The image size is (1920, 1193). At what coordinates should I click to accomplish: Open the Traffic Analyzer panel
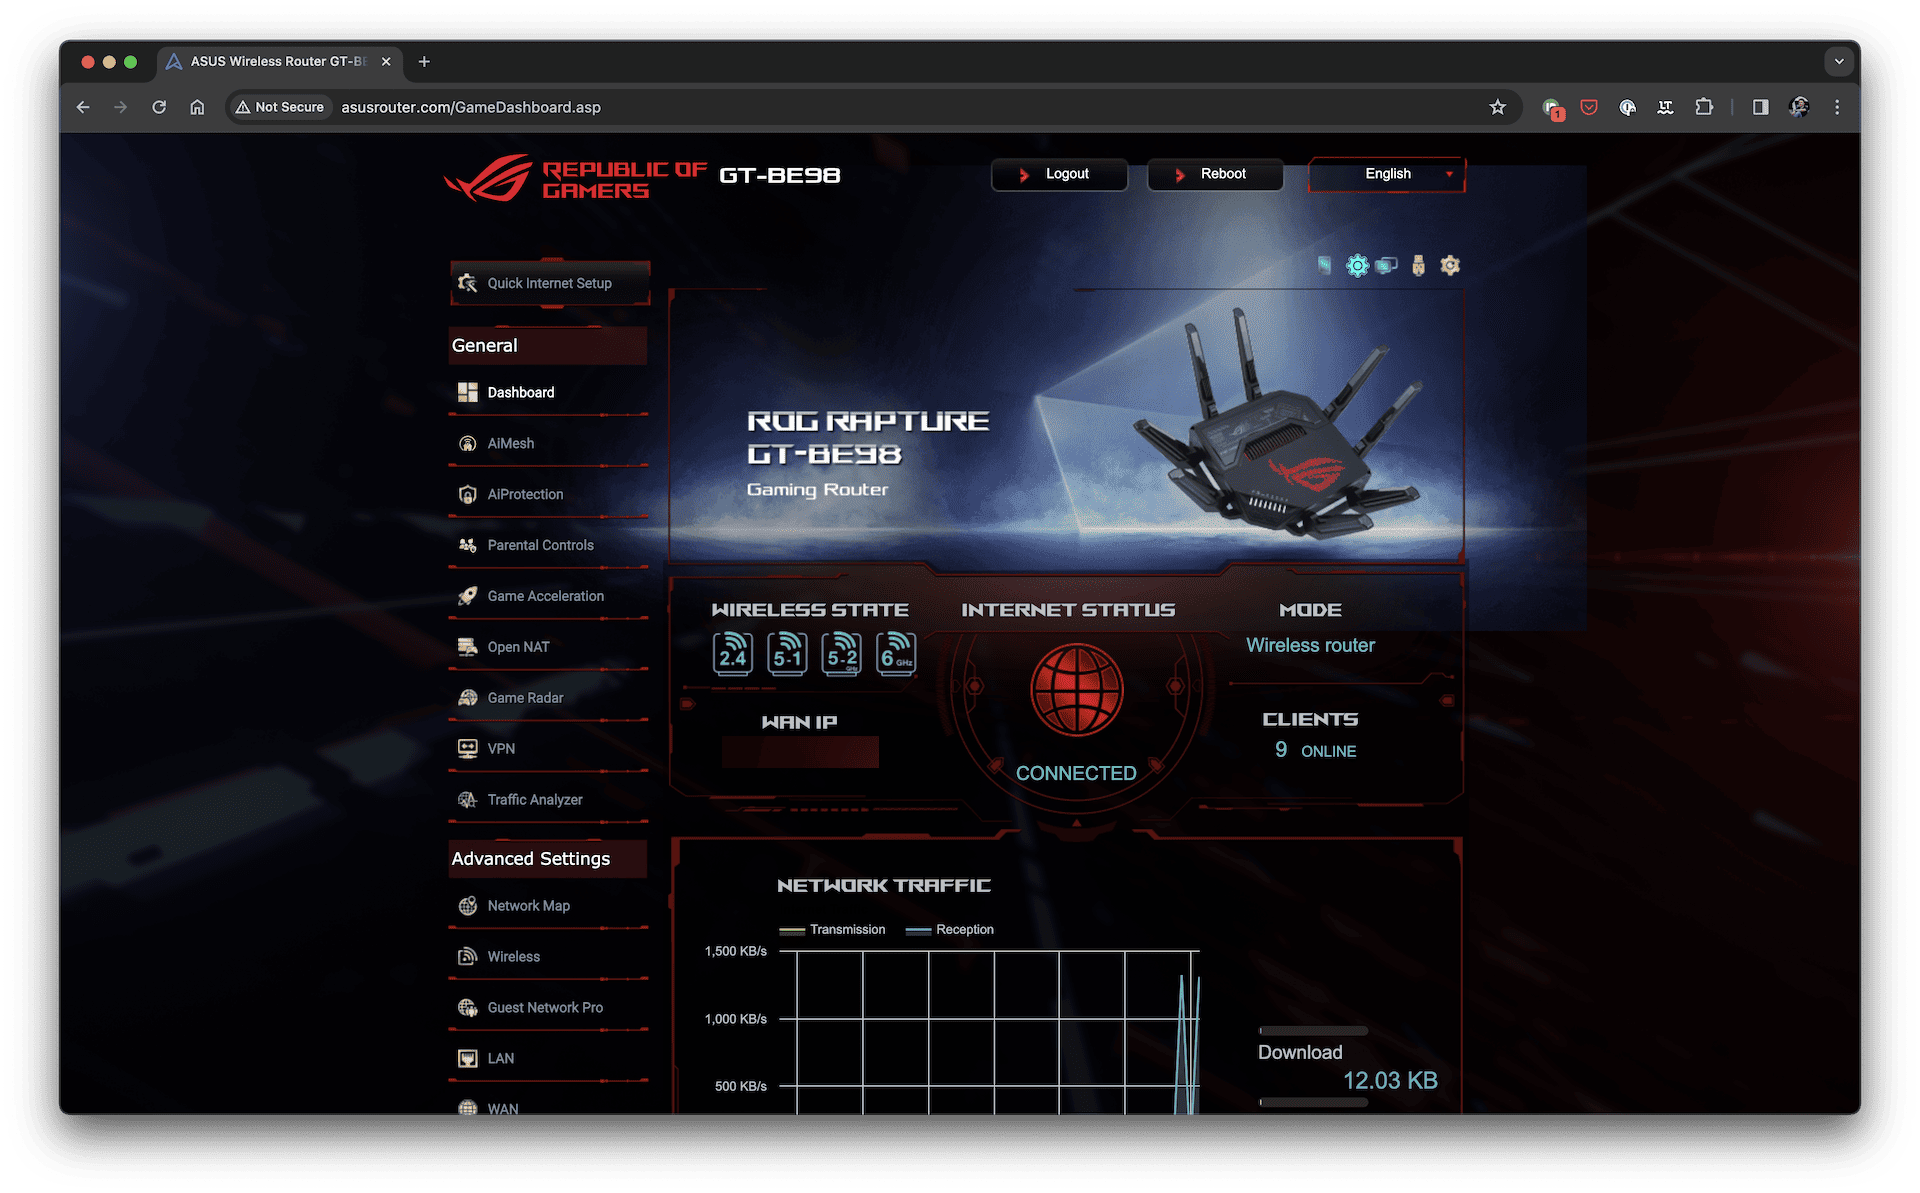537,800
